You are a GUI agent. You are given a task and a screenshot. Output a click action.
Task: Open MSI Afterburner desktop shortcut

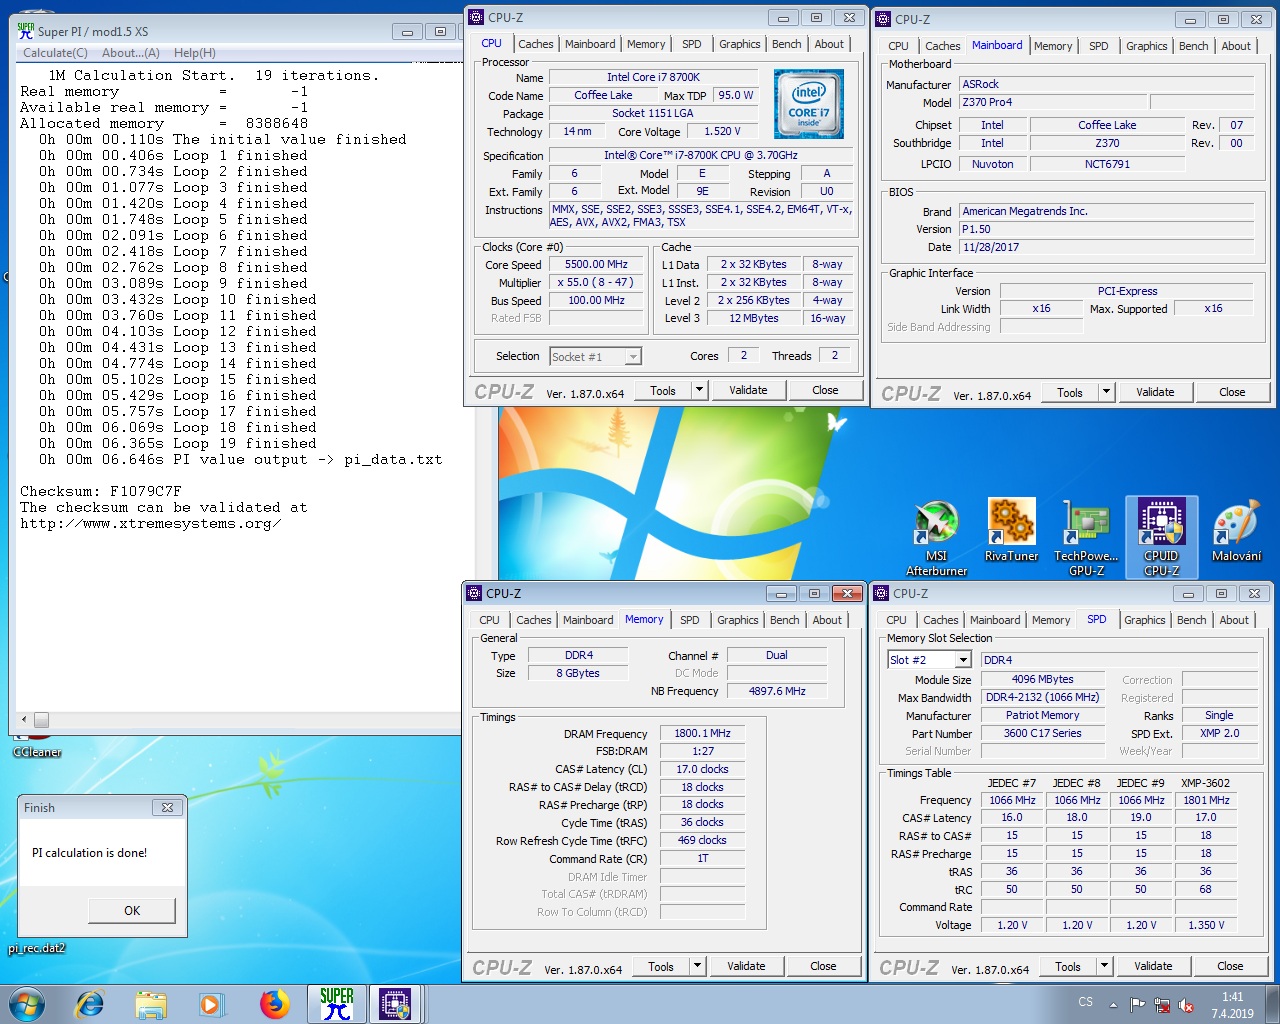click(x=936, y=538)
